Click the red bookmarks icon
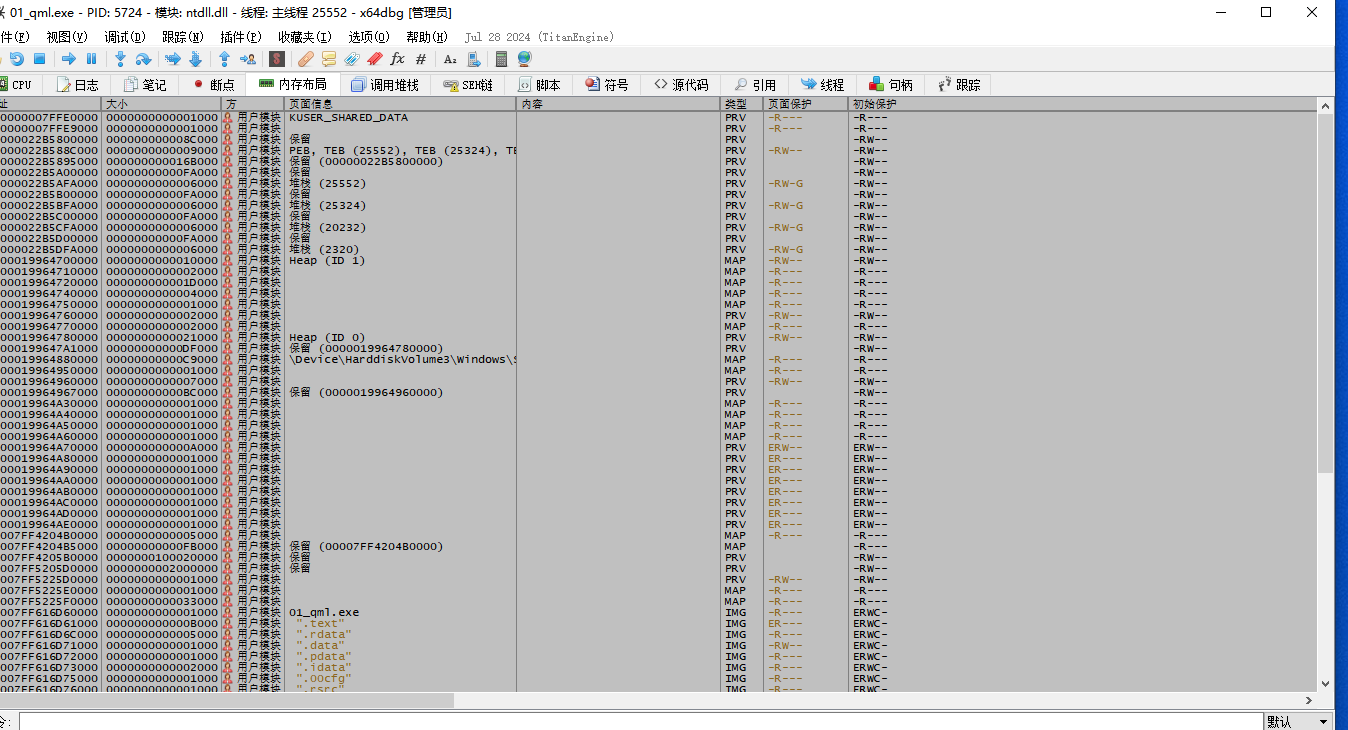The width and height of the screenshot is (1348, 730). [x=375, y=59]
